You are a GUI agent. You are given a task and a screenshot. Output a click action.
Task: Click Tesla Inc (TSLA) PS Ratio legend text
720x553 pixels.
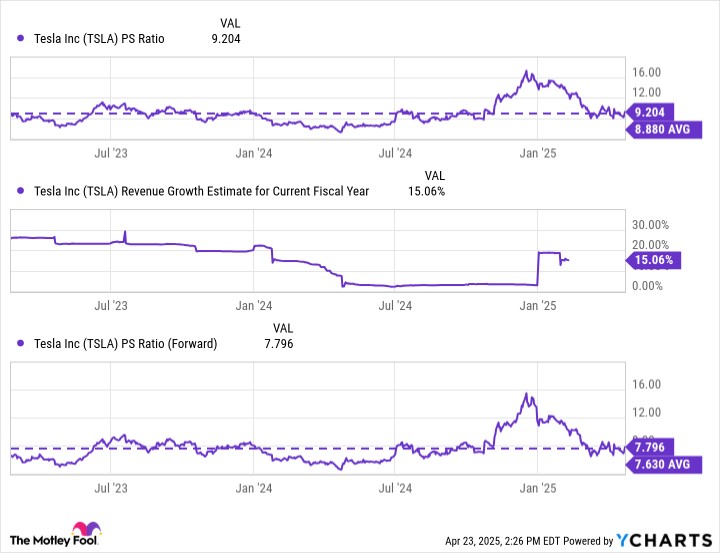(99, 39)
